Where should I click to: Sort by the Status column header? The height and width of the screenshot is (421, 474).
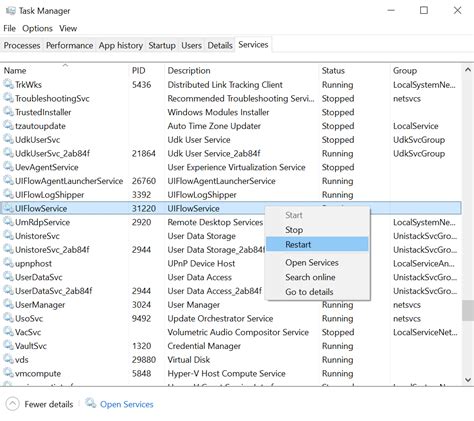[x=333, y=71]
